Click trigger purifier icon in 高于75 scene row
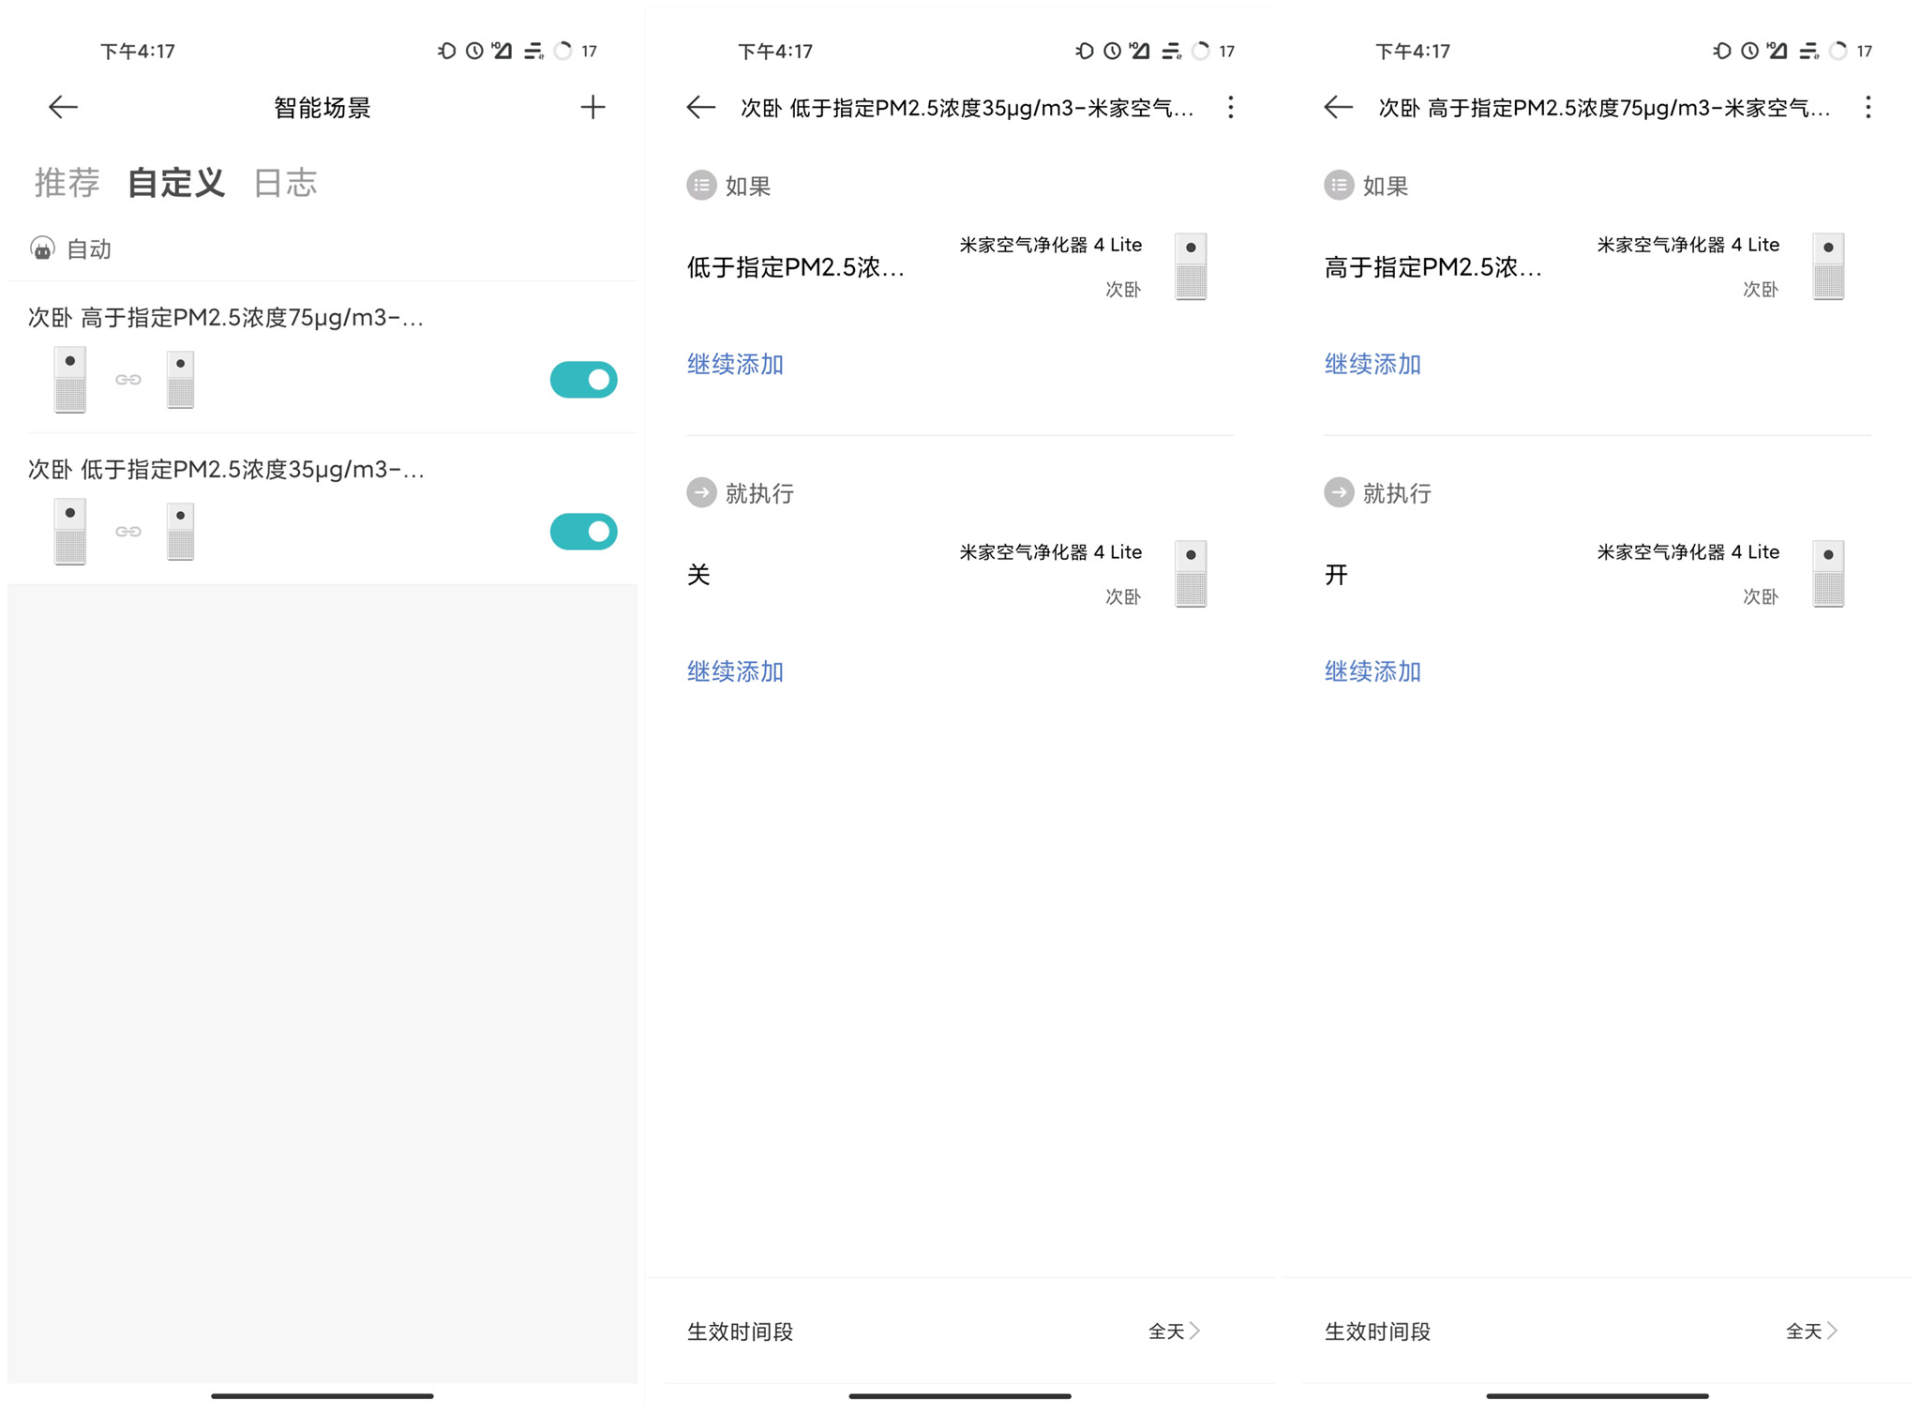The image size is (1920, 1415). coord(70,380)
